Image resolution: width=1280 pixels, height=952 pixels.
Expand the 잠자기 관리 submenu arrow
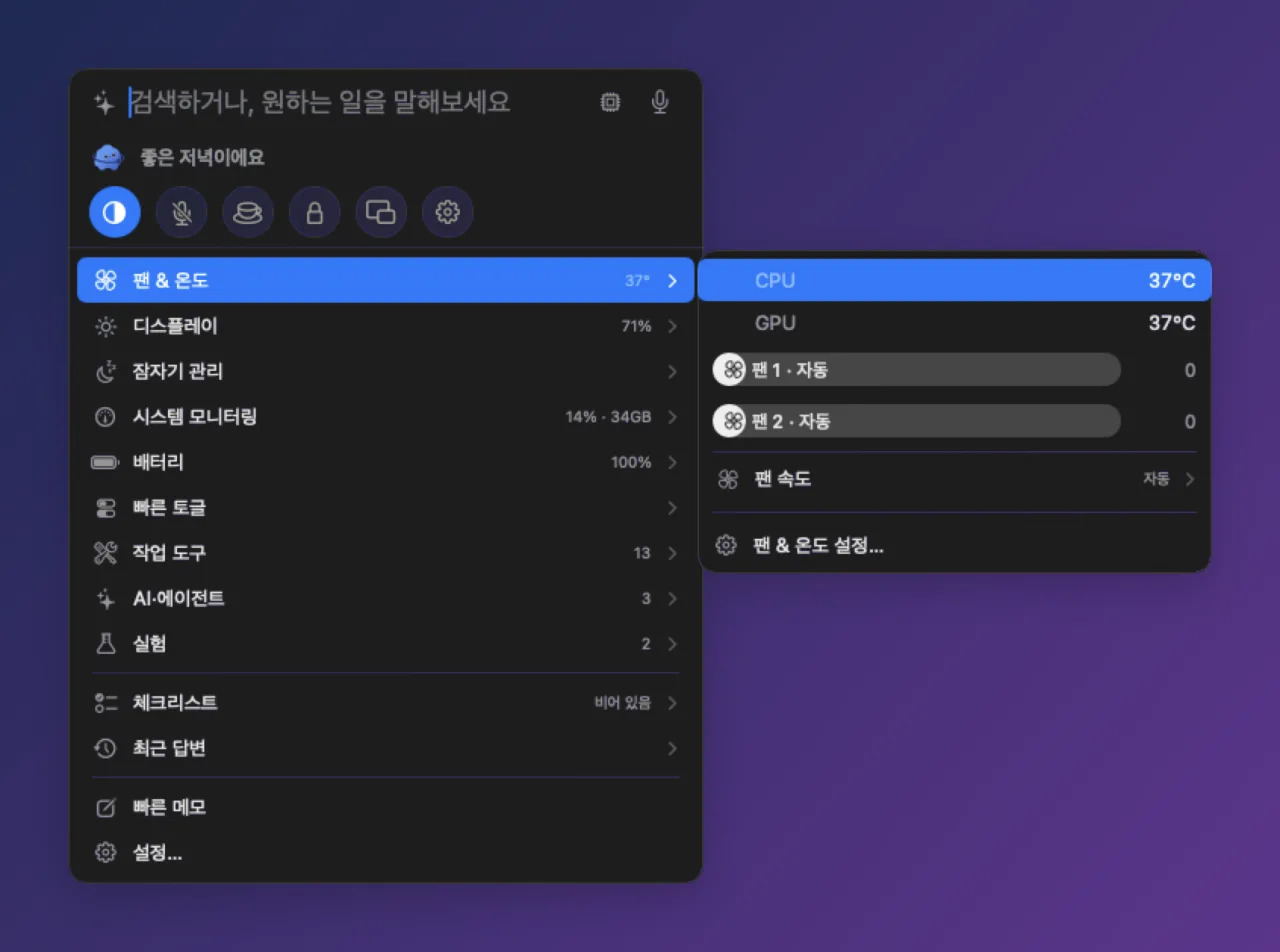point(673,372)
